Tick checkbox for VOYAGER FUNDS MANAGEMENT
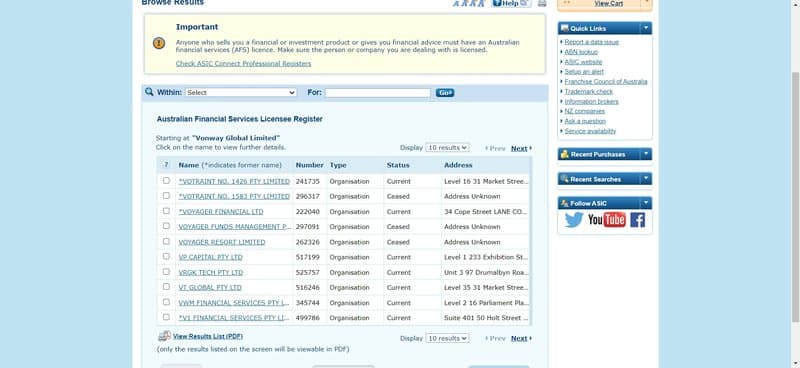Viewport: 800px width, 368px height. pyautogui.click(x=166, y=226)
